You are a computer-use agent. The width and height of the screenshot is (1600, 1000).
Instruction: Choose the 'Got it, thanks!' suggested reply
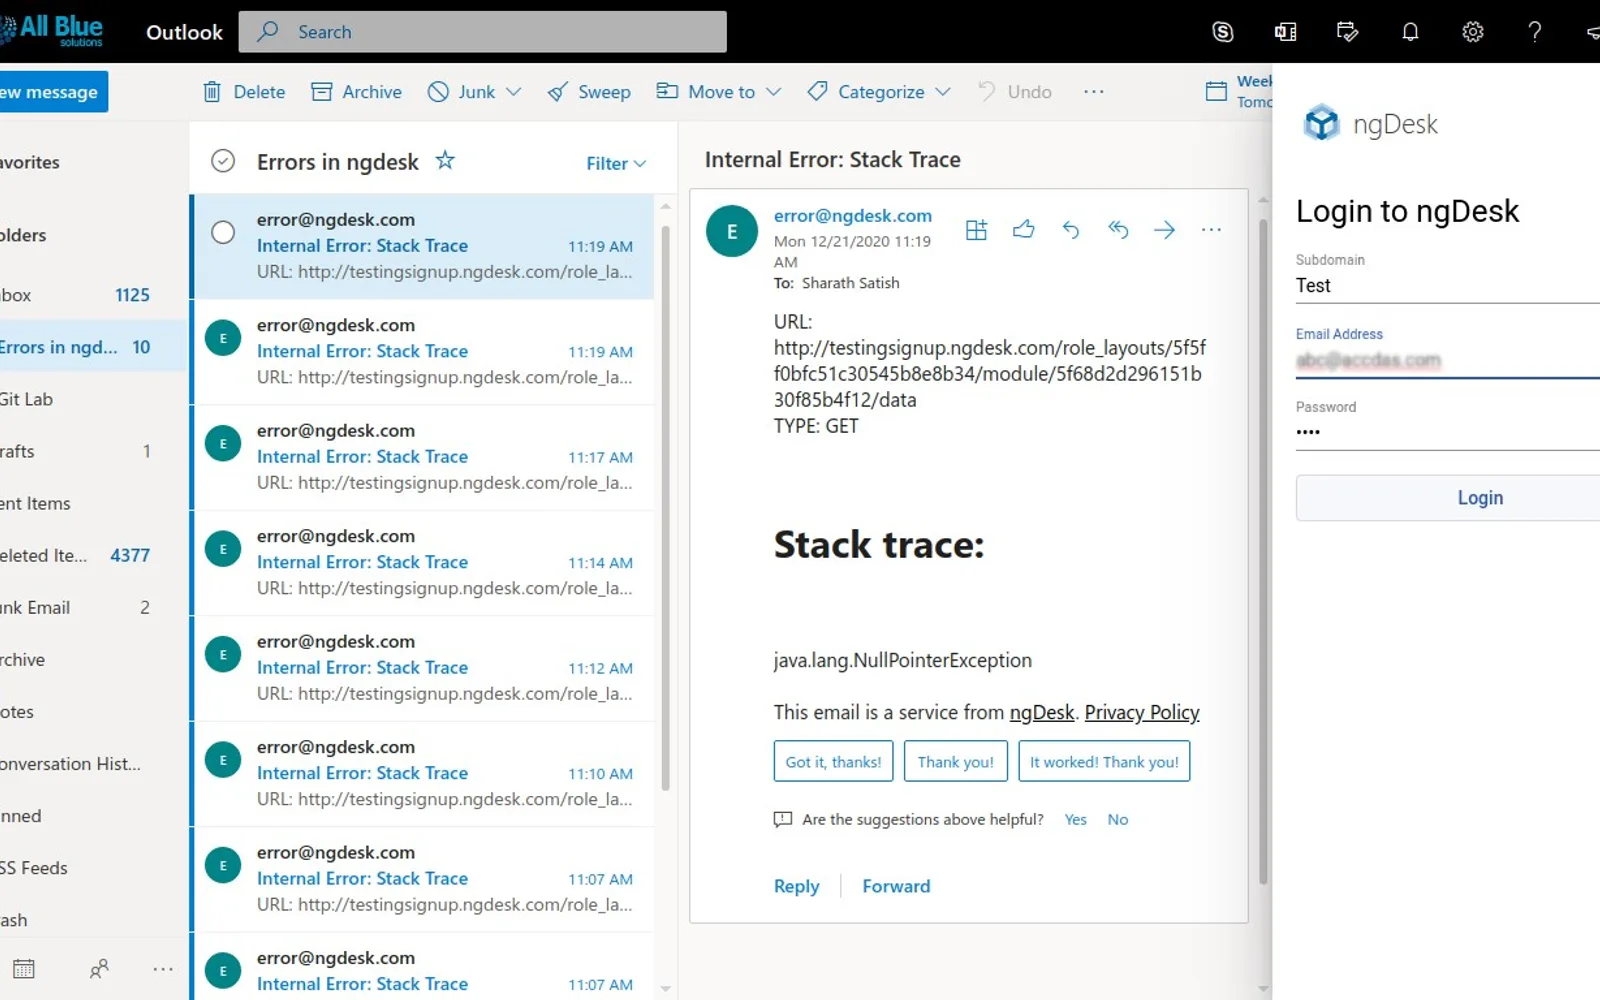coord(833,762)
